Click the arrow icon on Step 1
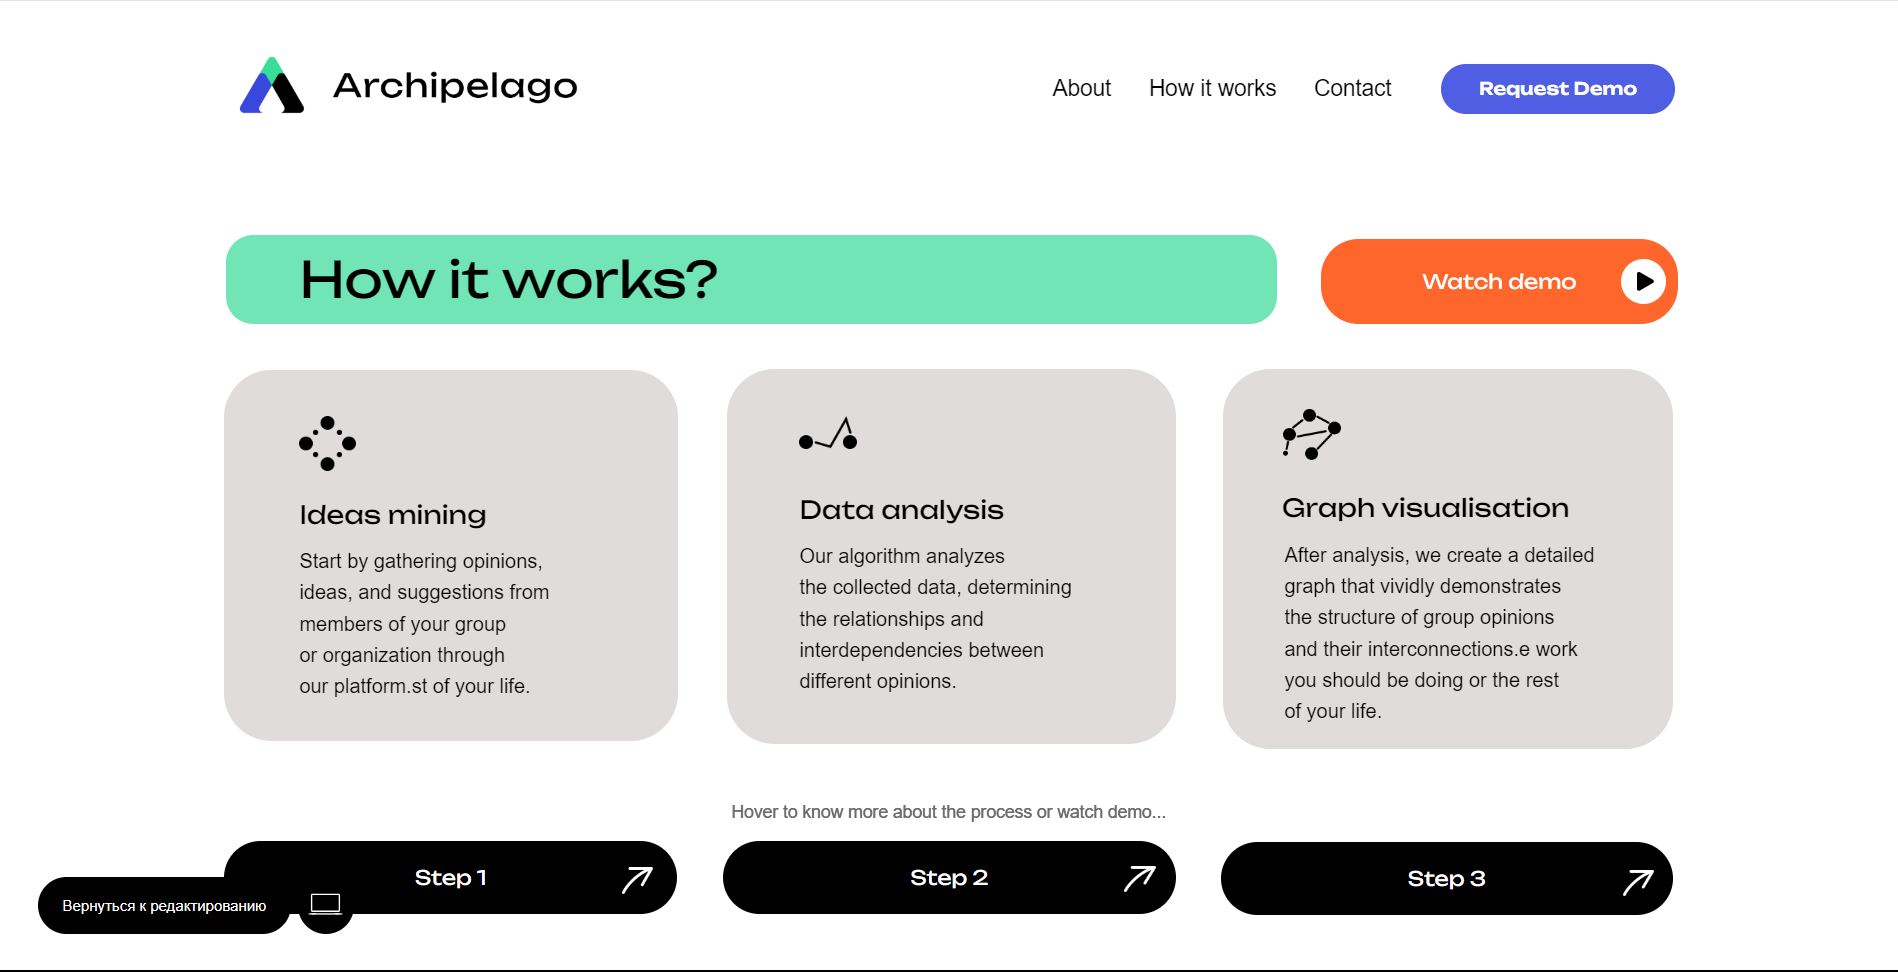The image size is (1898, 972). click(637, 879)
